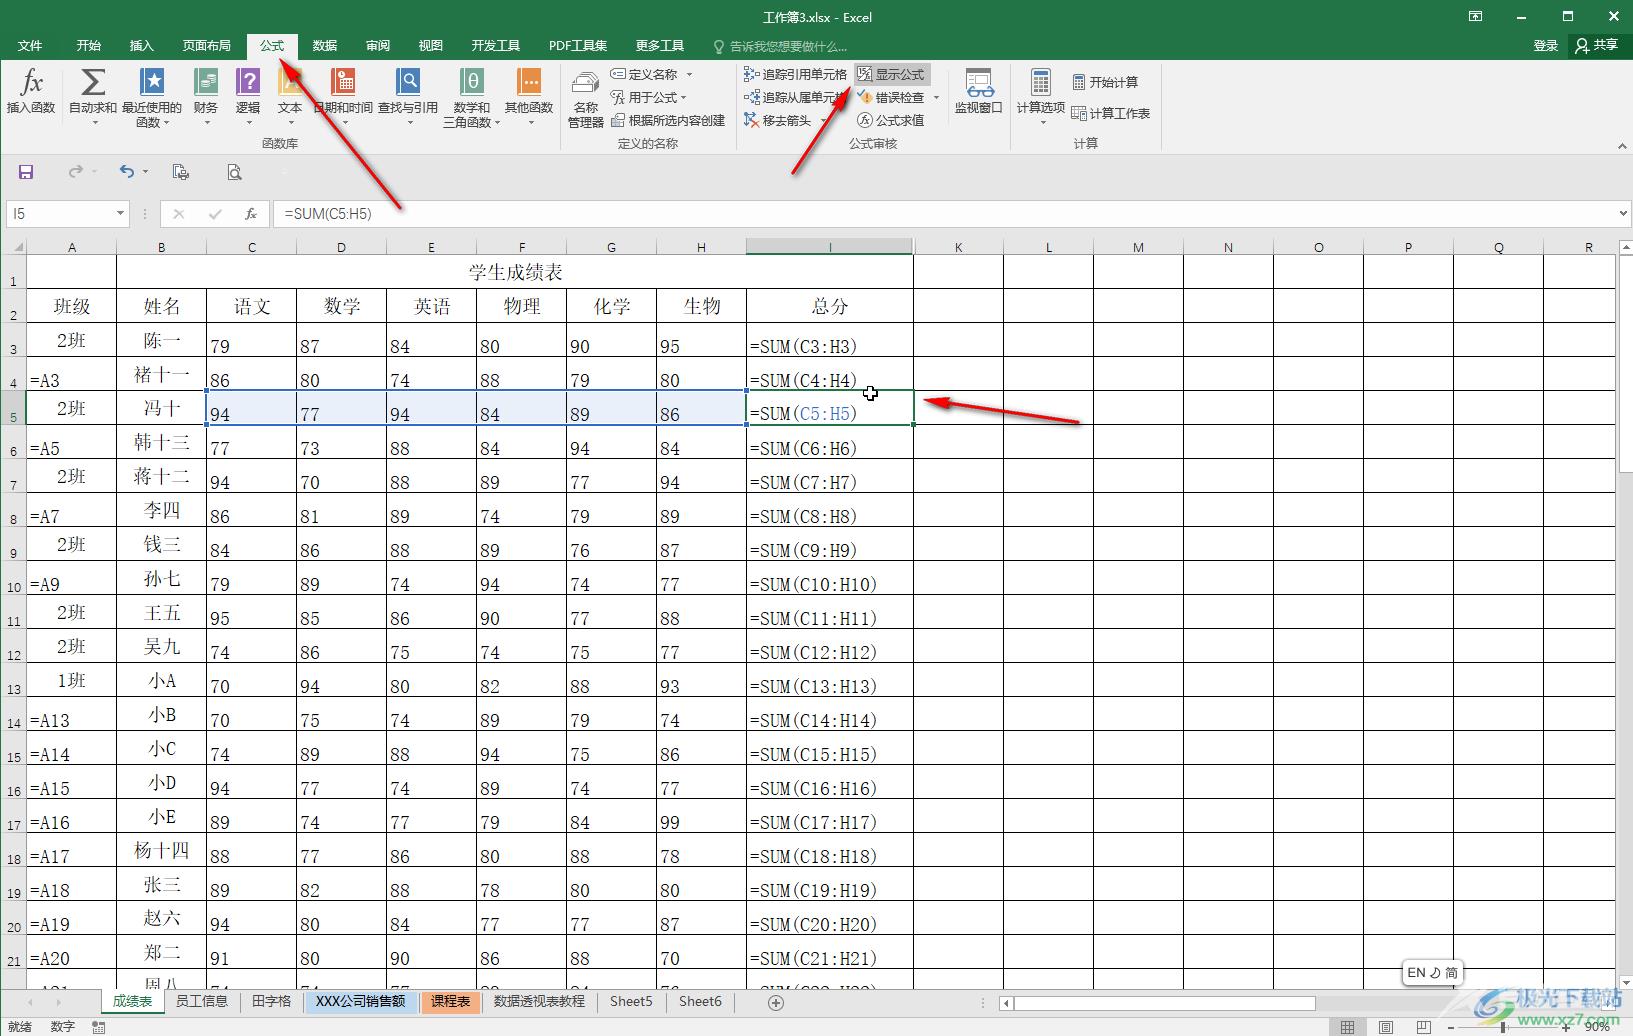
Task: Click Evaluate Formula
Action: click(x=891, y=120)
